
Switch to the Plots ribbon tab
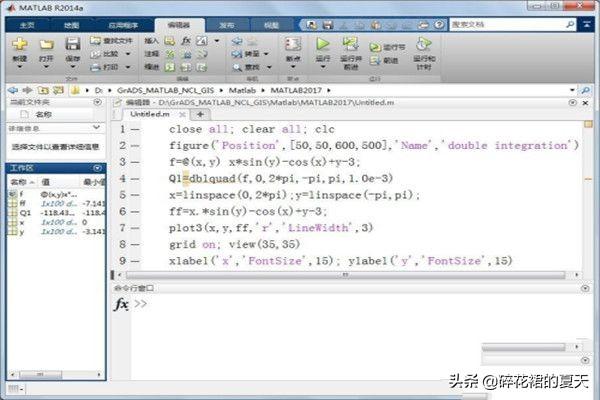click(72, 25)
